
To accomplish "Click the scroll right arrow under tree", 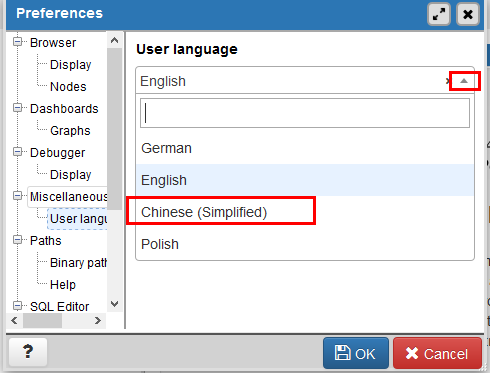I will point(98,321).
